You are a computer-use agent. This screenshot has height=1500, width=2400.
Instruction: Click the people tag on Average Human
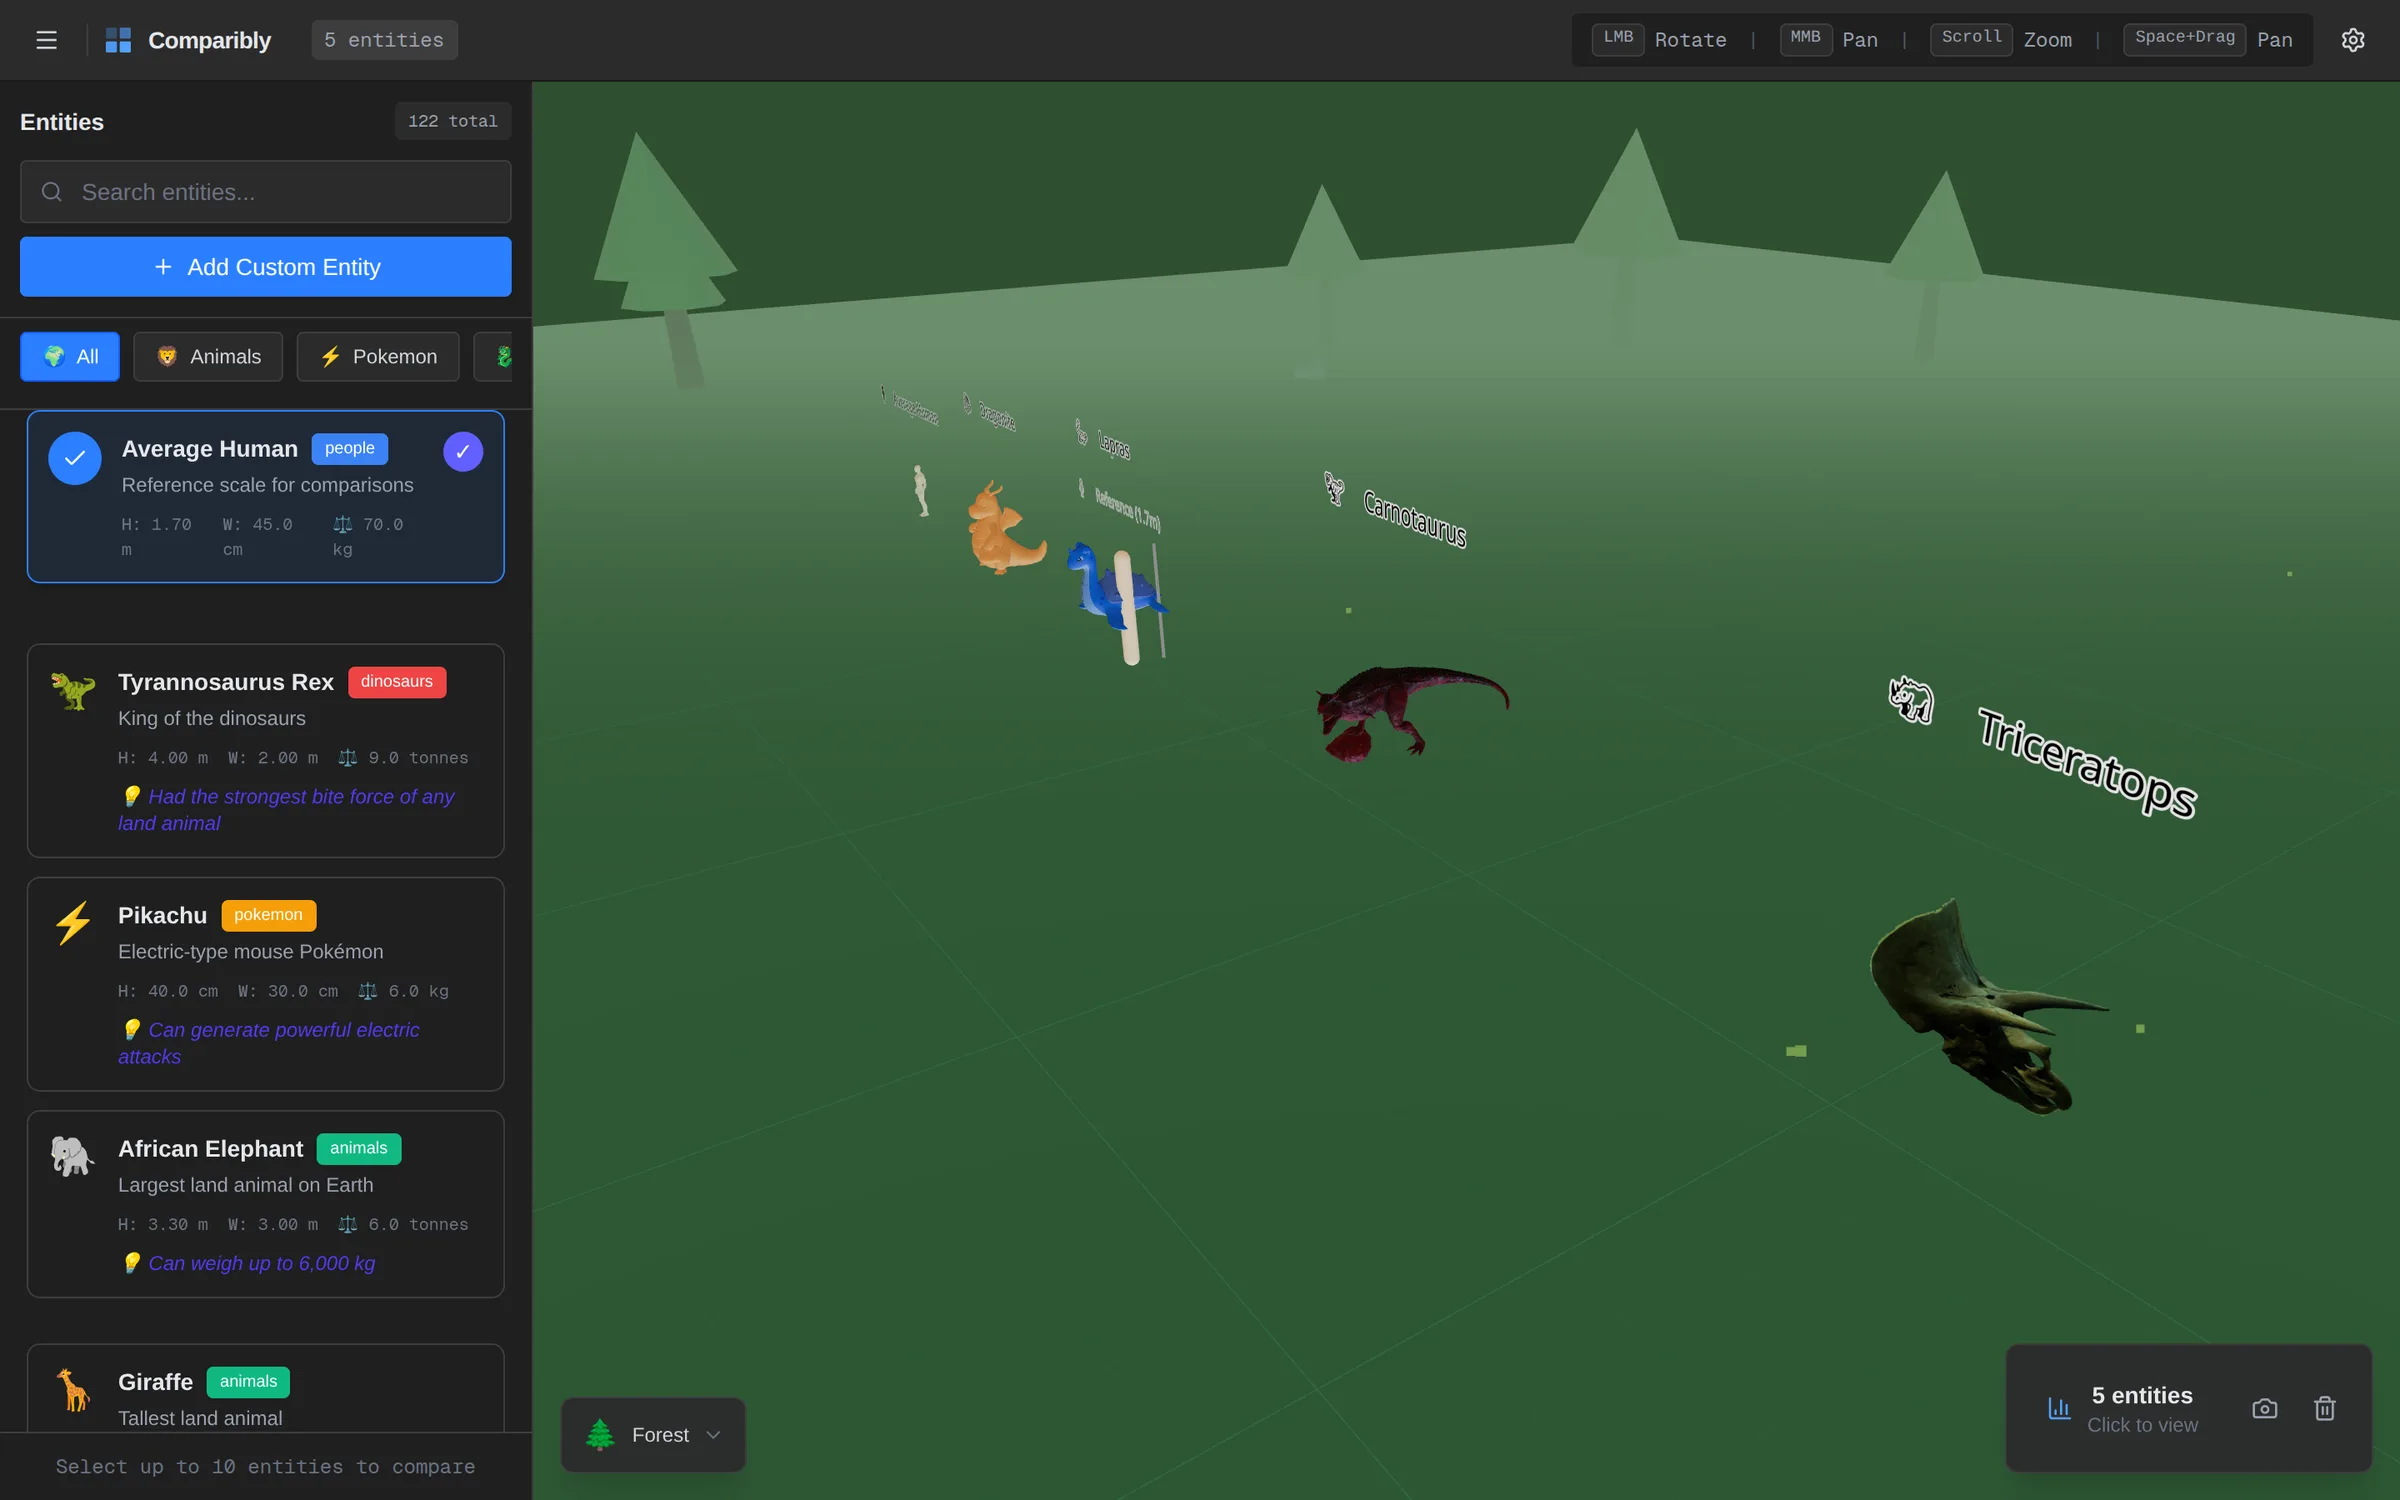349,449
